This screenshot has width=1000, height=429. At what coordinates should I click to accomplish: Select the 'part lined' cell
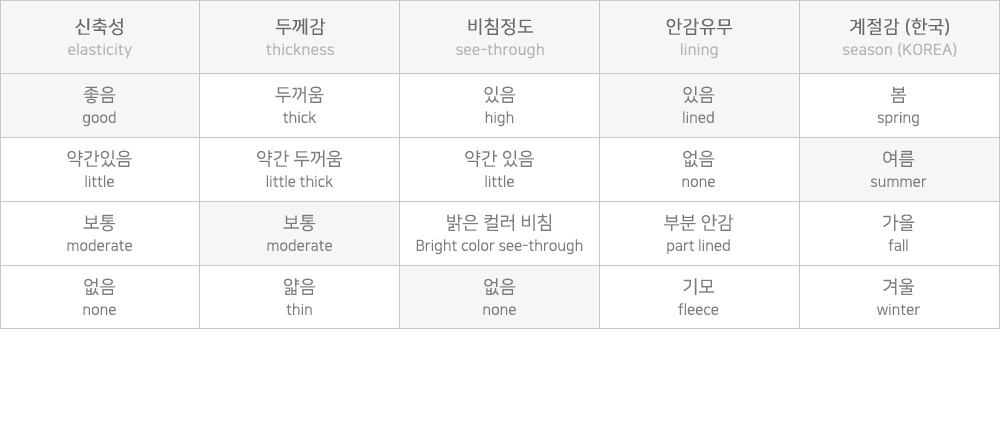[699, 234]
